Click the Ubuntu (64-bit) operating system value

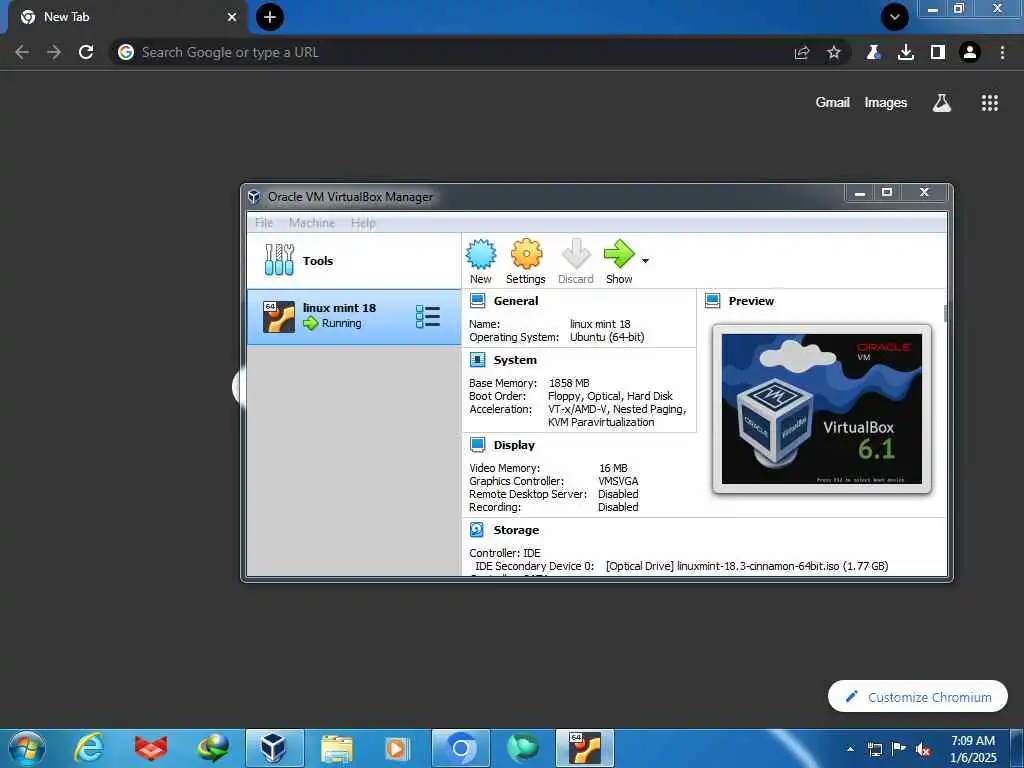[x=607, y=337]
